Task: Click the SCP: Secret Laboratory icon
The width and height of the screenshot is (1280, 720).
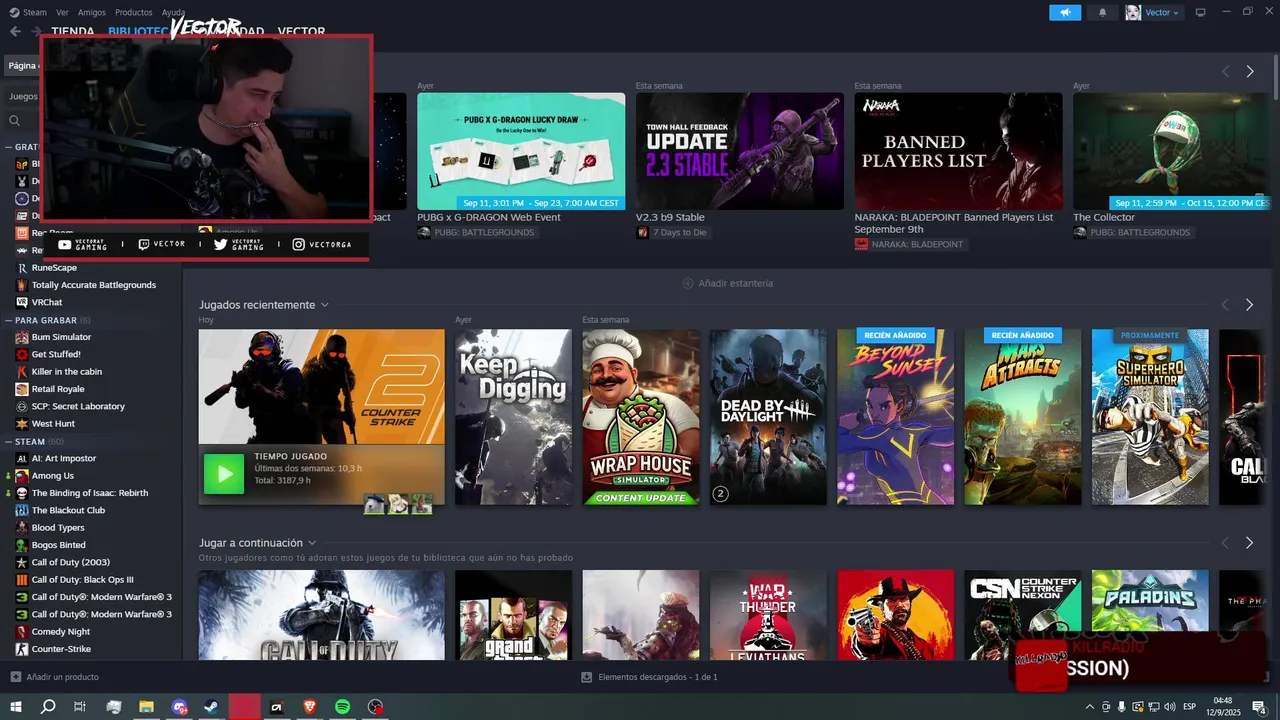Action: 22,406
